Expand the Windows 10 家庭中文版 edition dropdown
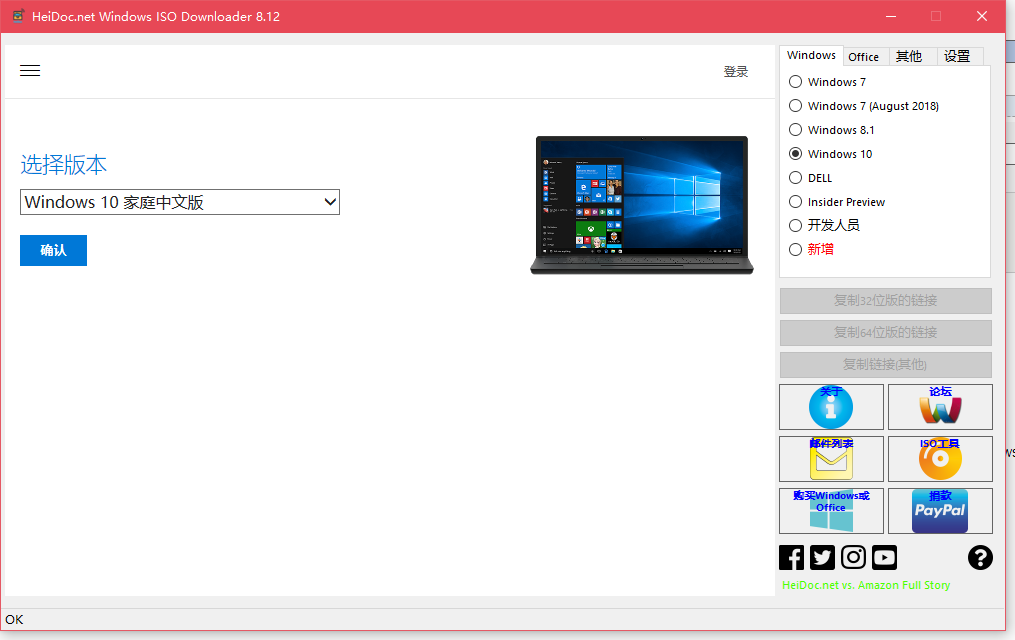This screenshot has width=1015, height=640. [x=180, y=202]
